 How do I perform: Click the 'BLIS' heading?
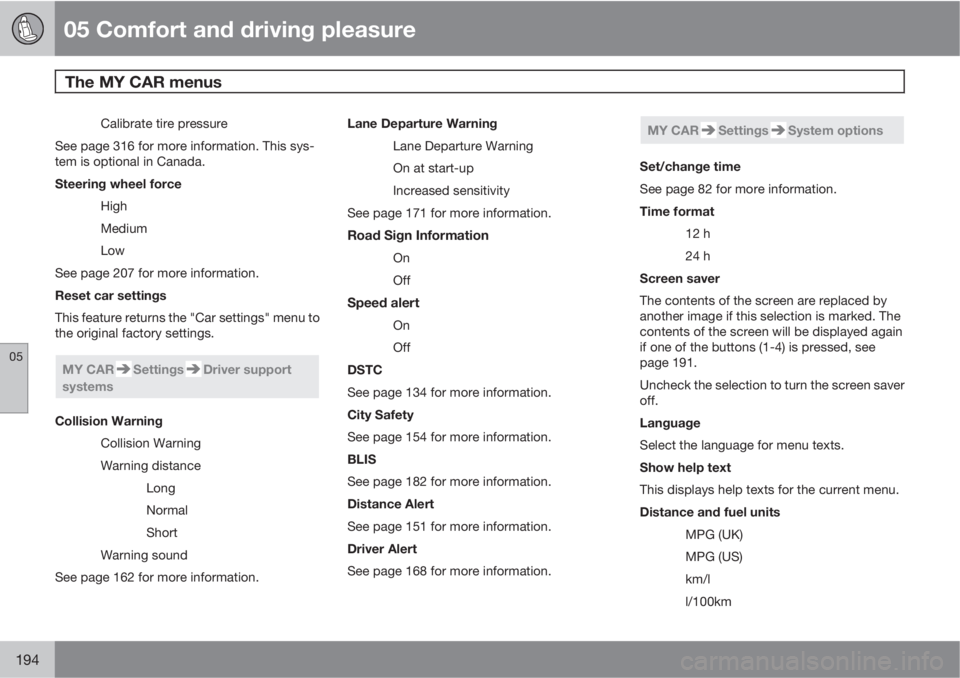click(362, 459)
